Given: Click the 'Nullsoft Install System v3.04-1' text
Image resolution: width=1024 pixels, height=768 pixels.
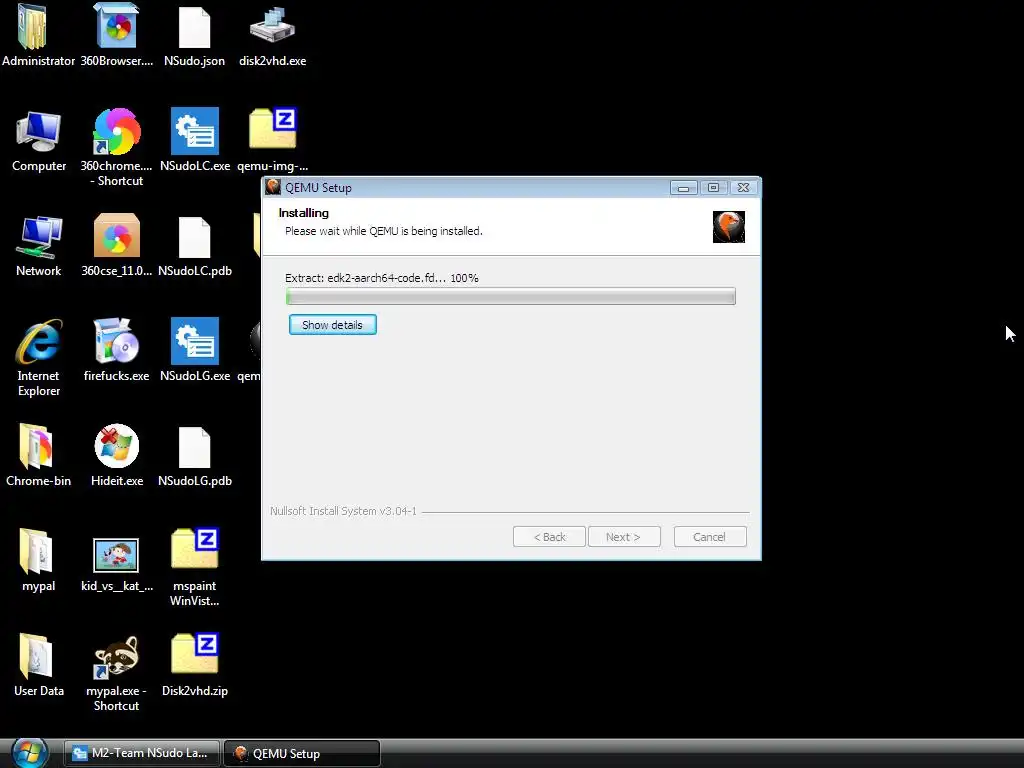Looking at the screenshot, I should (x=343, y=511).
